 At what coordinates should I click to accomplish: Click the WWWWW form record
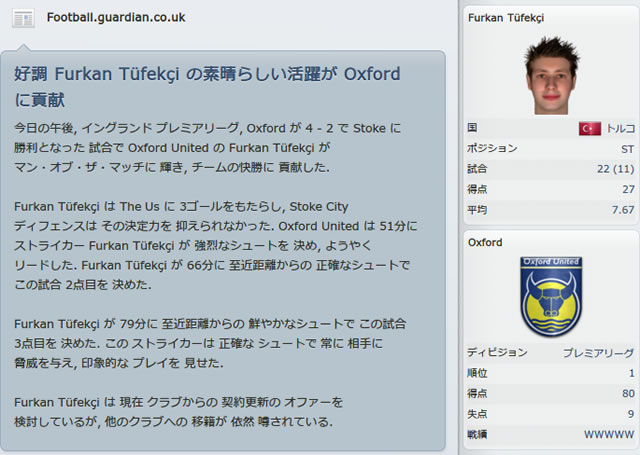[x=609, y=434]
